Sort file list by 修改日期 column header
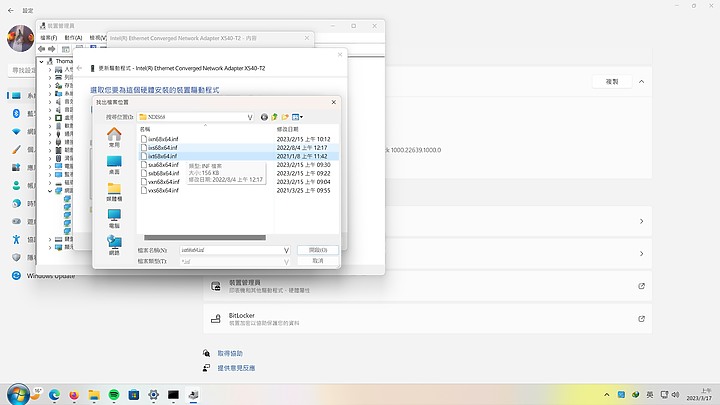720x405 pixels. [x=287, y=129]
